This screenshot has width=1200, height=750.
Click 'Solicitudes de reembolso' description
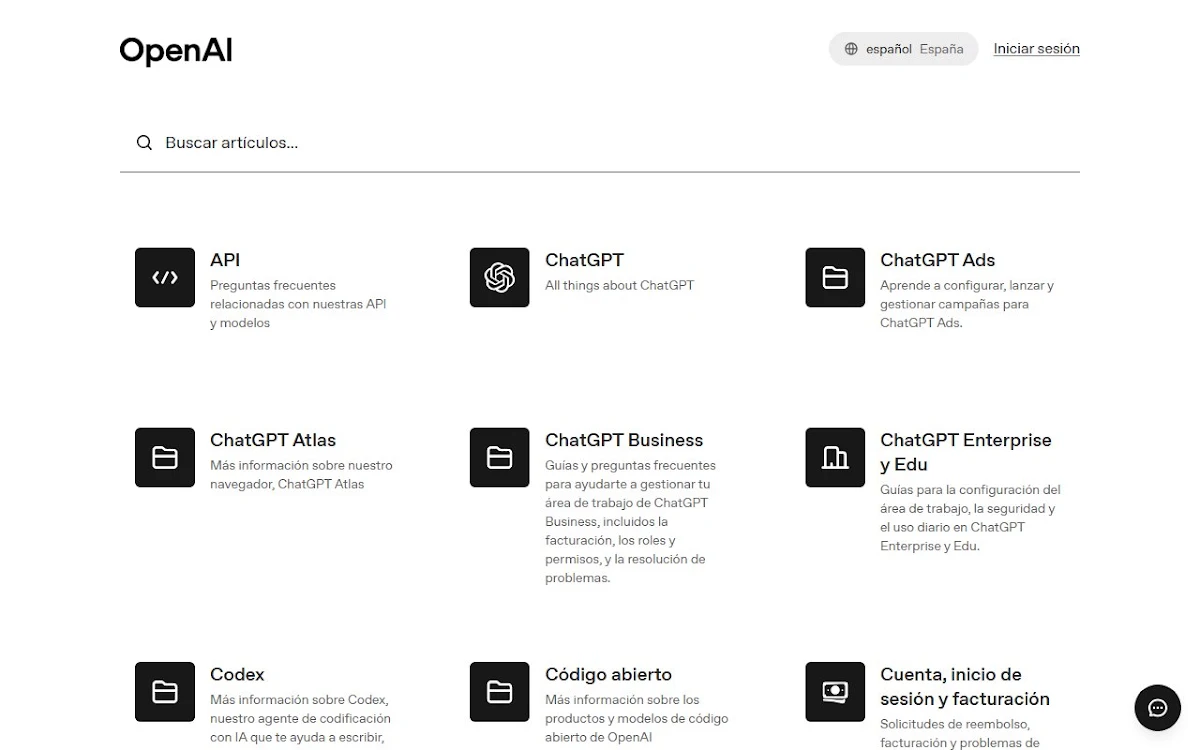tap(960, 733)
